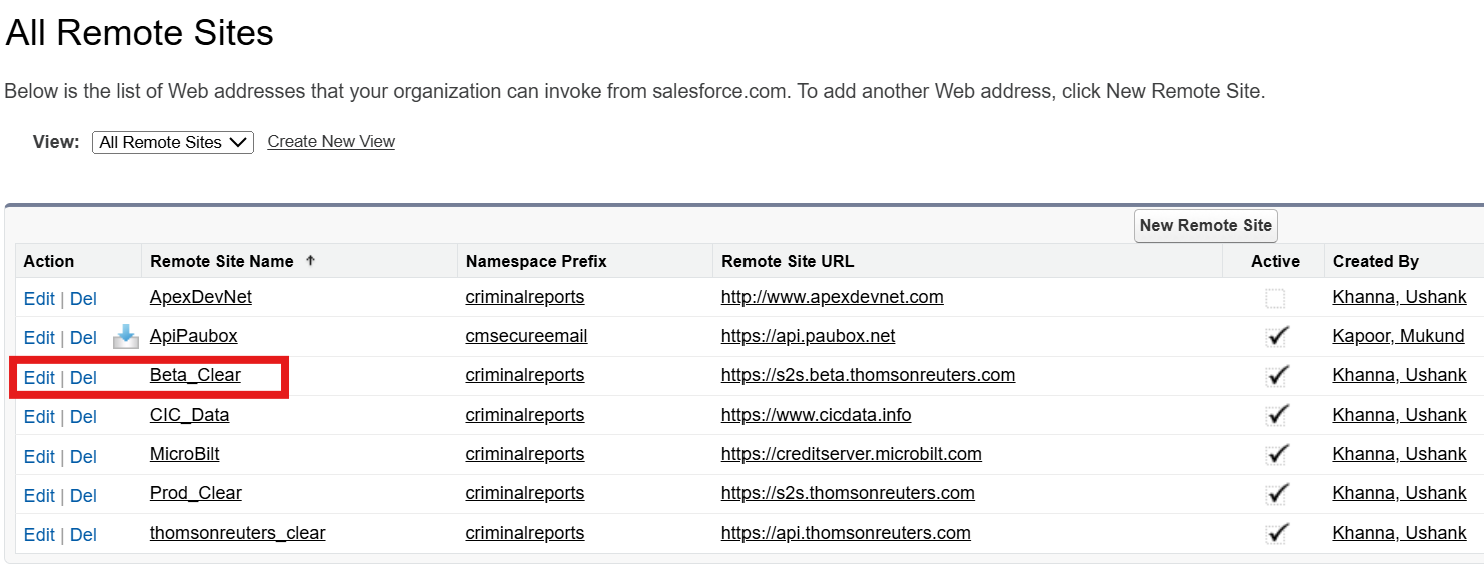The width and height of the screenshot is (1484, 588).
Task: Click the installed package icon beside ApiPaubox
Action: (126, 337)
